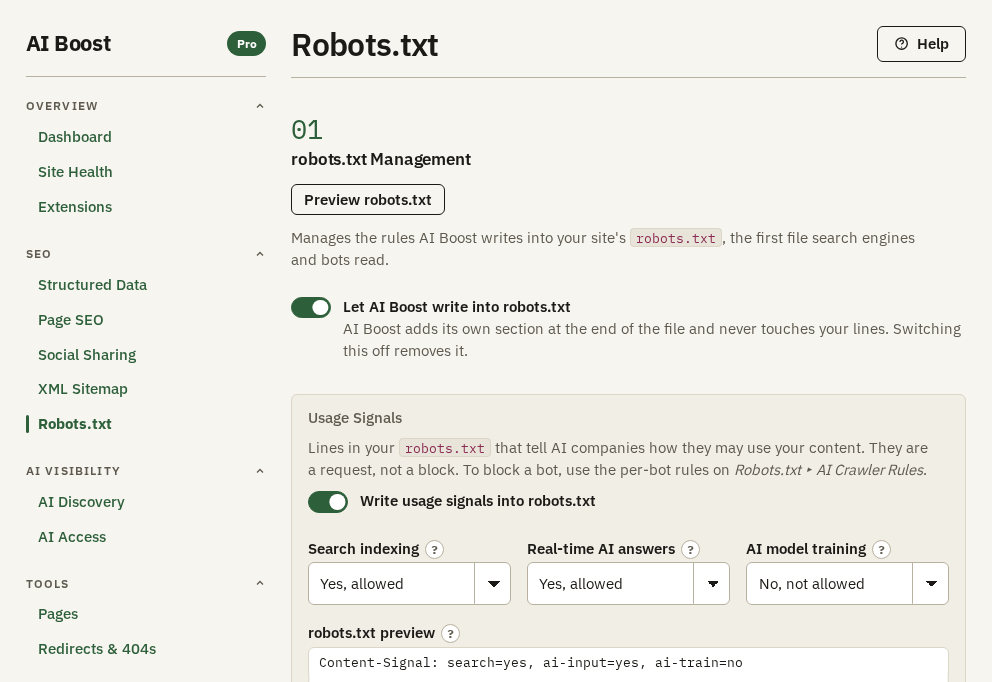Open the AI model training dropdown

pyautogui.click(x=846, y=583)
